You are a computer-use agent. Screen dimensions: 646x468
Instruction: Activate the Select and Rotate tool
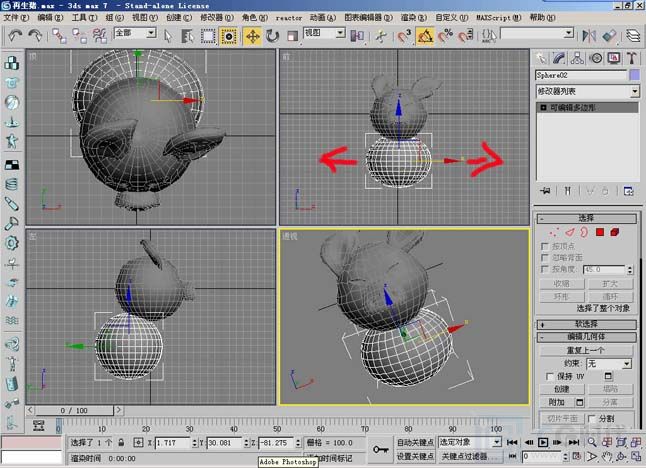272,36
